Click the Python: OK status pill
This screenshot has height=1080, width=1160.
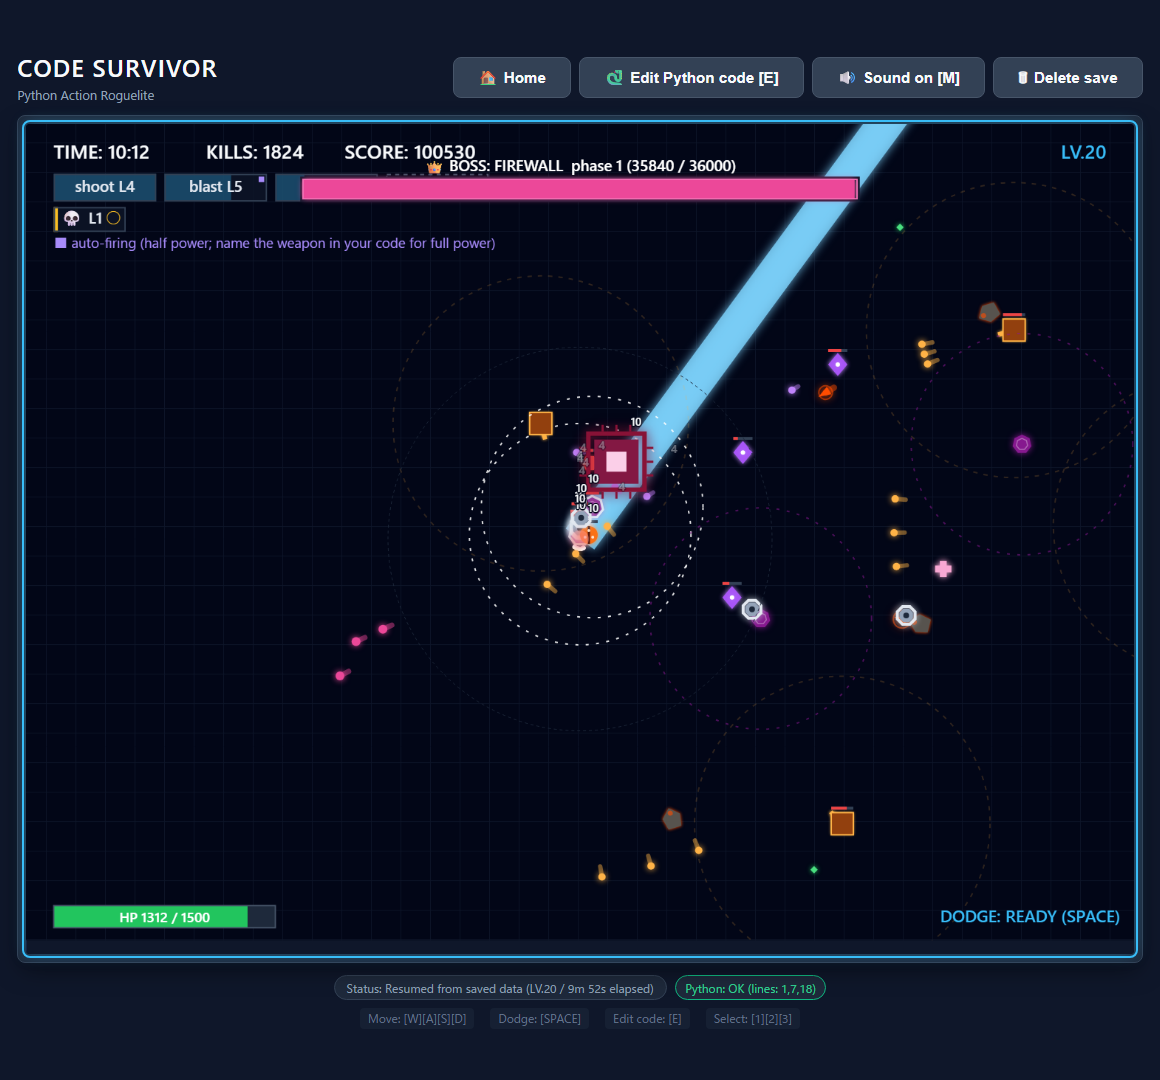coord(750,988)
